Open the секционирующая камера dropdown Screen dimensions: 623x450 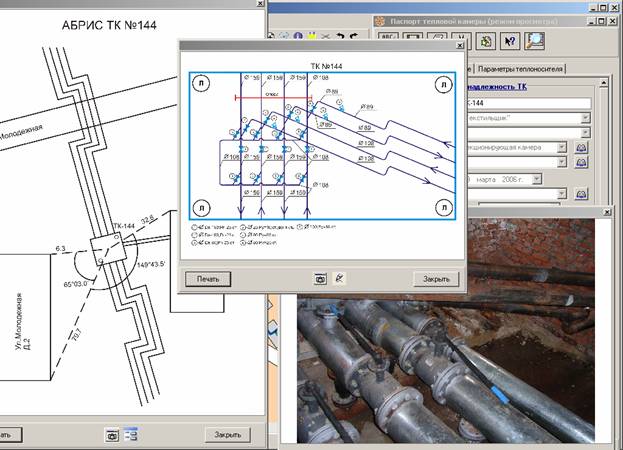[x=561, y=147]
